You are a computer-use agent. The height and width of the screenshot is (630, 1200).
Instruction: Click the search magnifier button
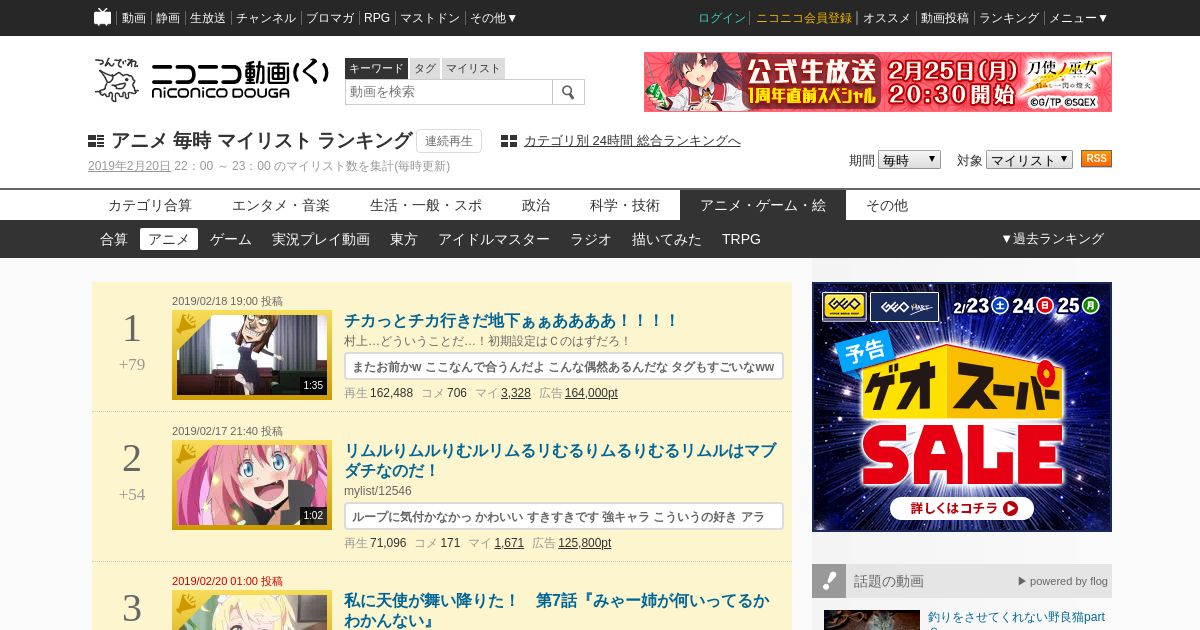click(568, 92)
